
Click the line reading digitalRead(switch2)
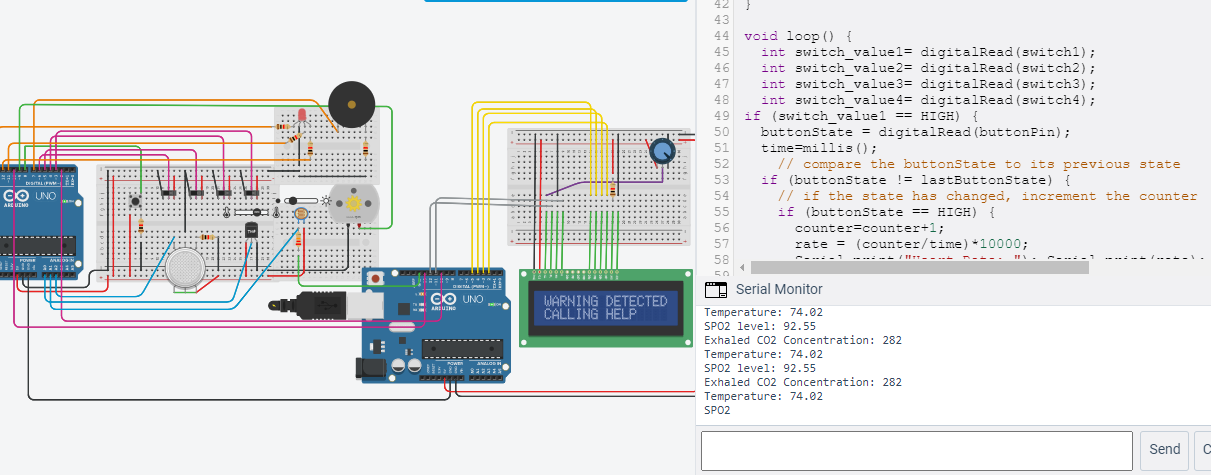[929, 68]
